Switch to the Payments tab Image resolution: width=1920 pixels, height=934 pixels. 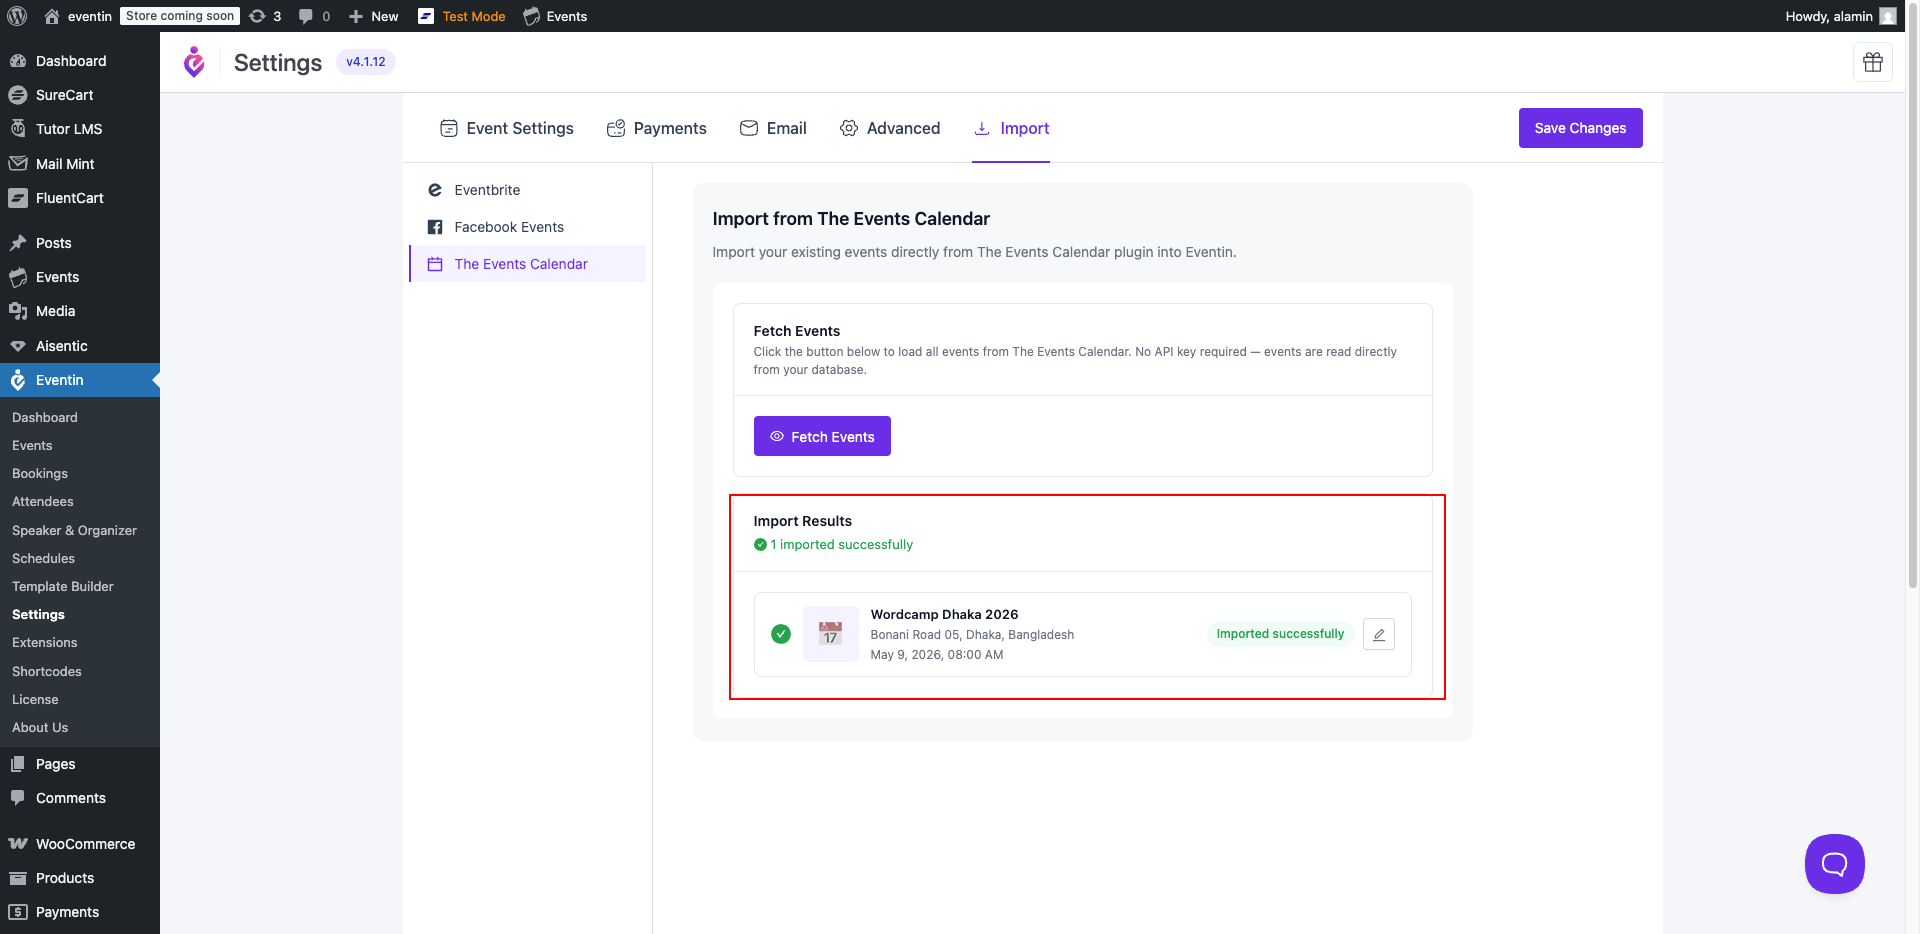coord(656,128)
